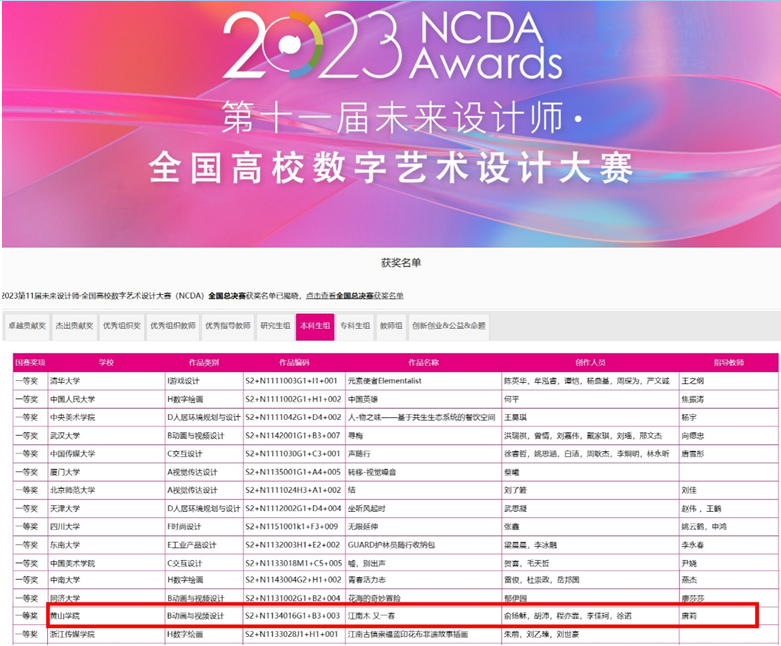Viewport: 781px width, 646px height.
Task: Click 中央美术学院 row category D人居环境规划与设计
Action: (204, 417)
